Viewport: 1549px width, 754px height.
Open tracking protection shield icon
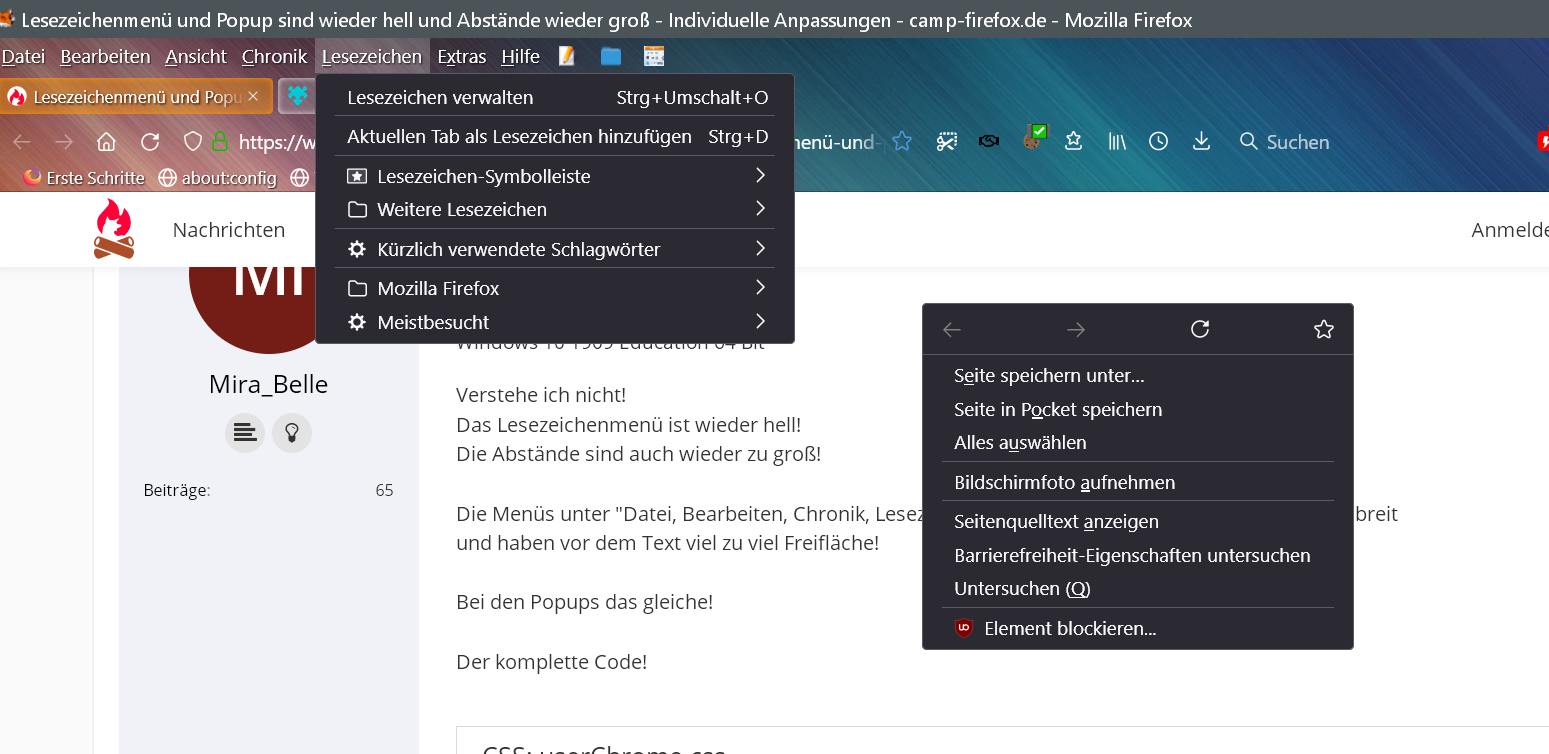pyautogui.click(x=193, y=142)
